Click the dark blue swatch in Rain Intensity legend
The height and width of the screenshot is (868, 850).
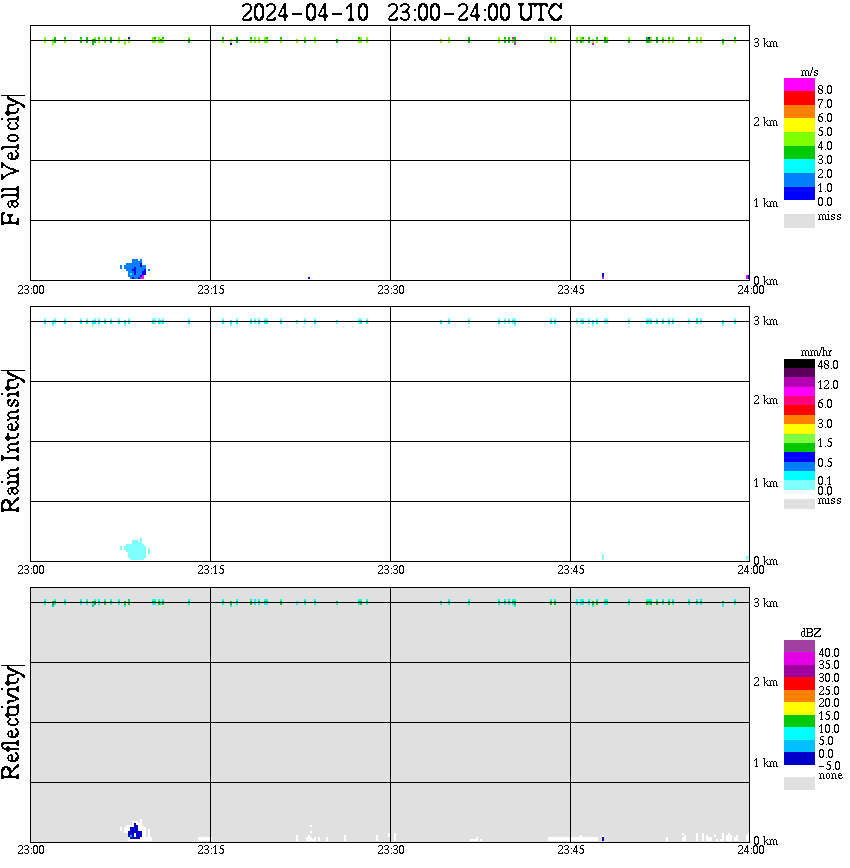pyautogui.click(x=799, y=457)
